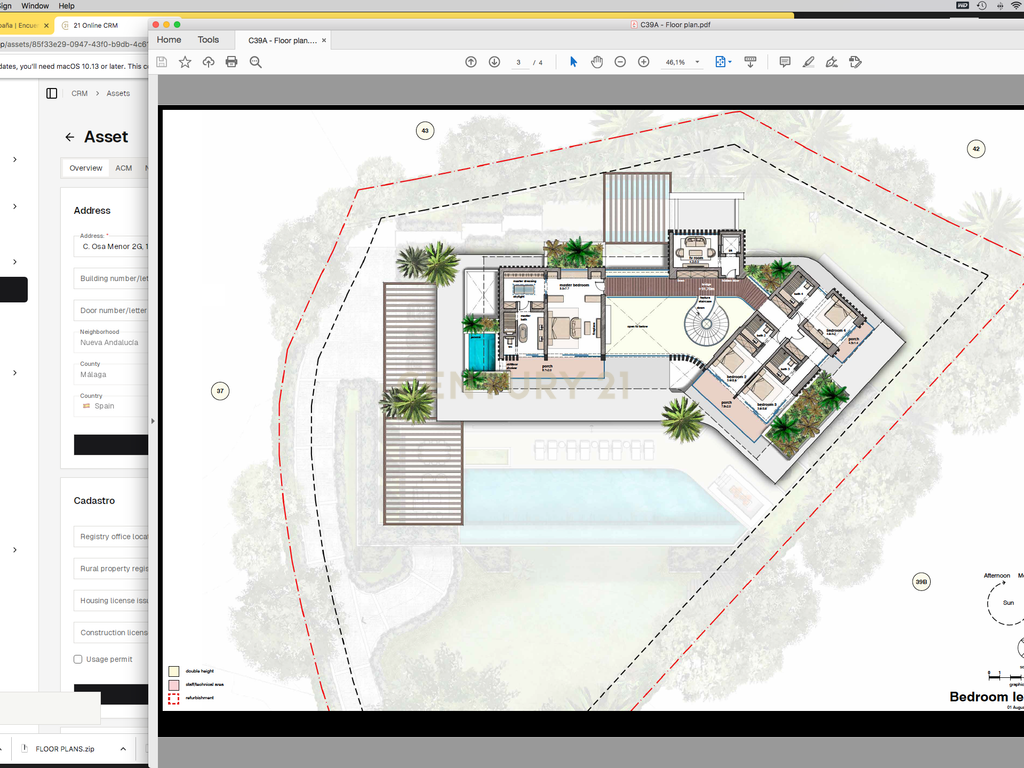Image resolution: width=1024 pixels, height=768 pixels.
Task: Open the sign document pen tool
Action: (832, 62)
